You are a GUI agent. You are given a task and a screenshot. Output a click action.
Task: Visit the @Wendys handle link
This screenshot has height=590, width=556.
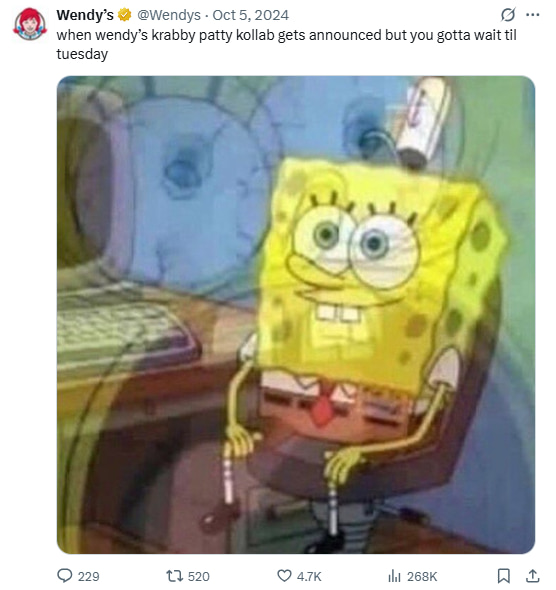point(169,15)
